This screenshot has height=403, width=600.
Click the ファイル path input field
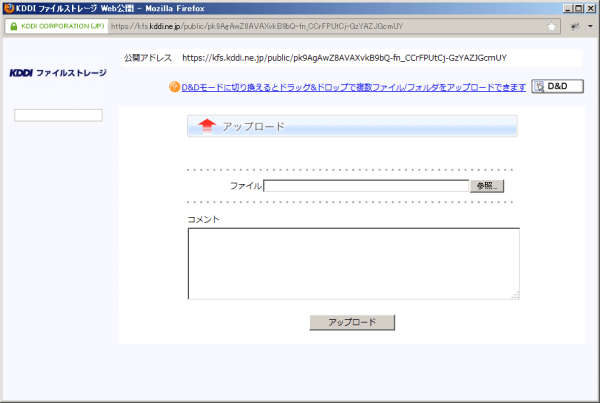366,186
